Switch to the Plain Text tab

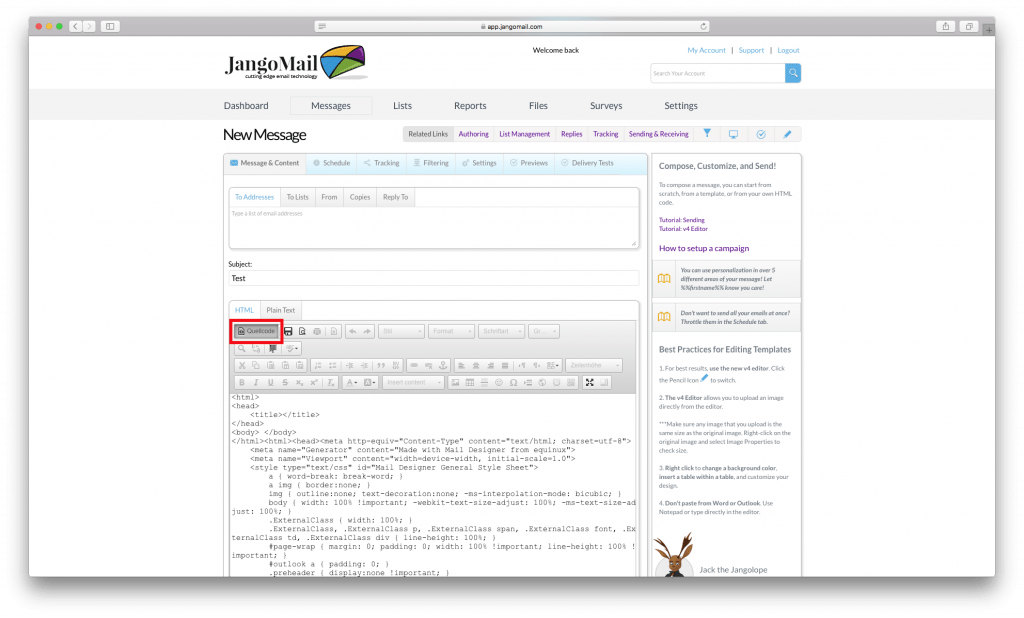pyautogui.click(x=280, y=310)
